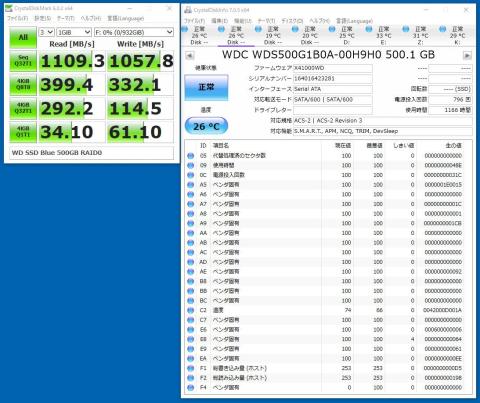Click the status icon of row AC
This screenshot has height=403, width=480.
coord(191,252)
